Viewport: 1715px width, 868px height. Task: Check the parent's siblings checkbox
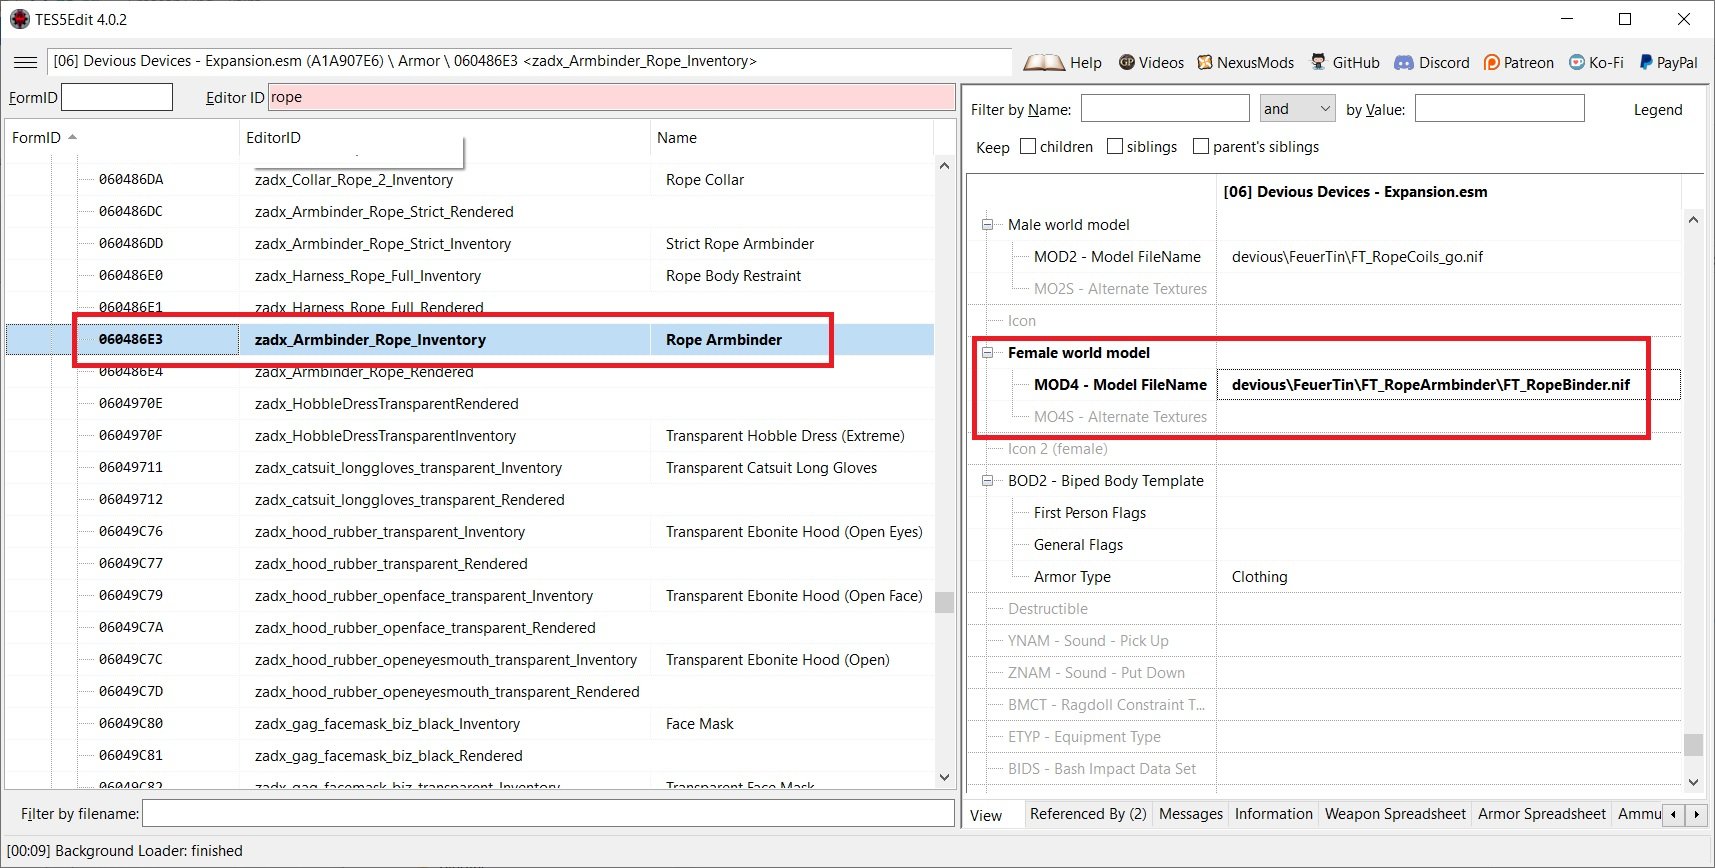[x=1201, y=146]
